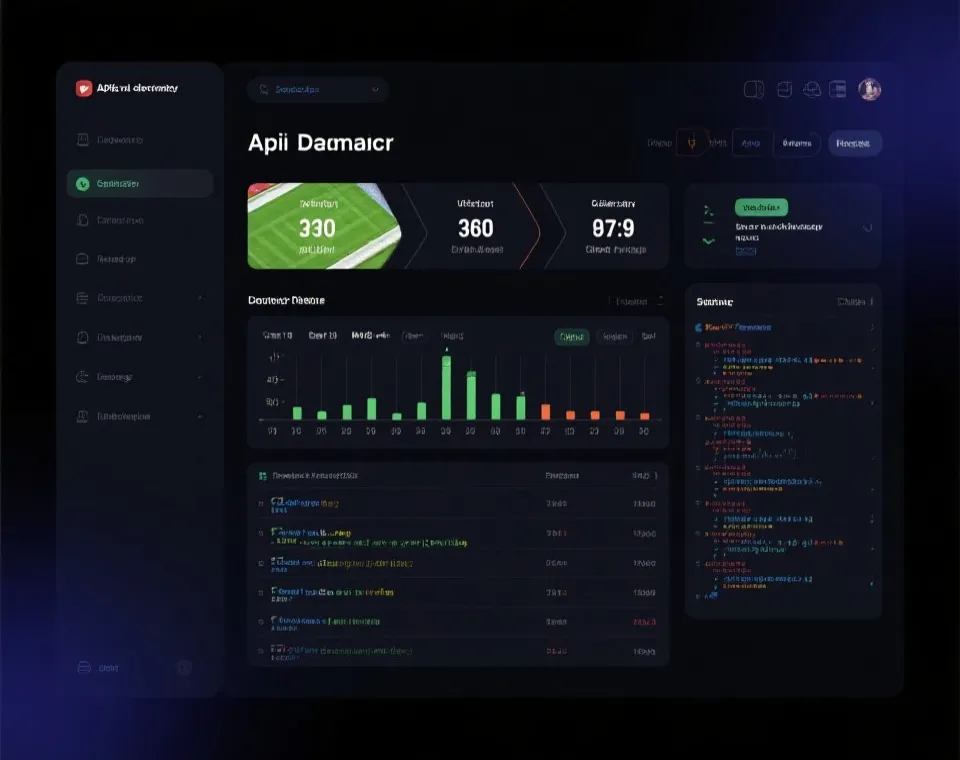The image size is (960, 760).
Task: Tick the last table row checkbox
Action: (262, 651)
